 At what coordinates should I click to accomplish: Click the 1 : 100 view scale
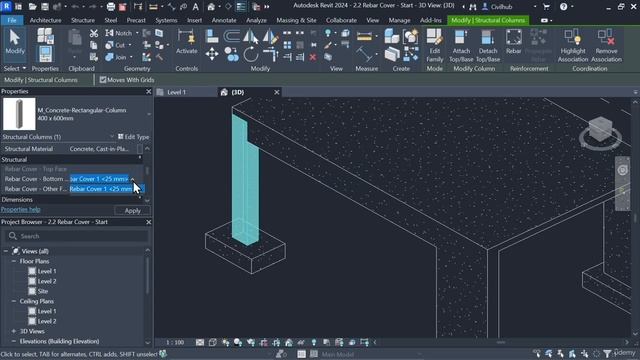(175, 342)
